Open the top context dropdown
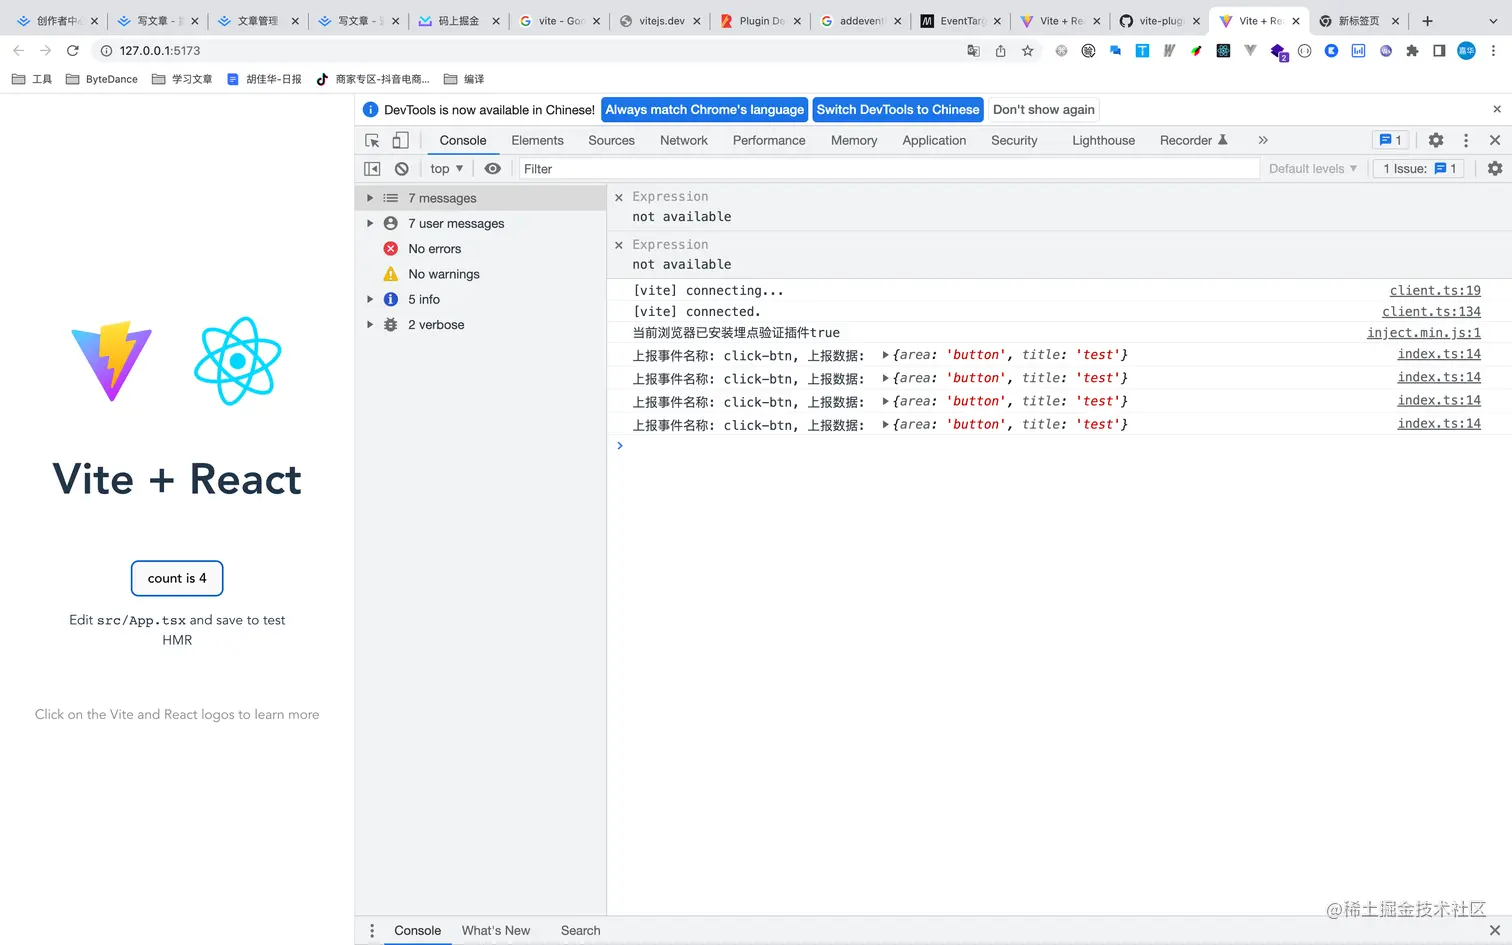The width and height of the screenshot is (1512, 945). coord(446,169)
